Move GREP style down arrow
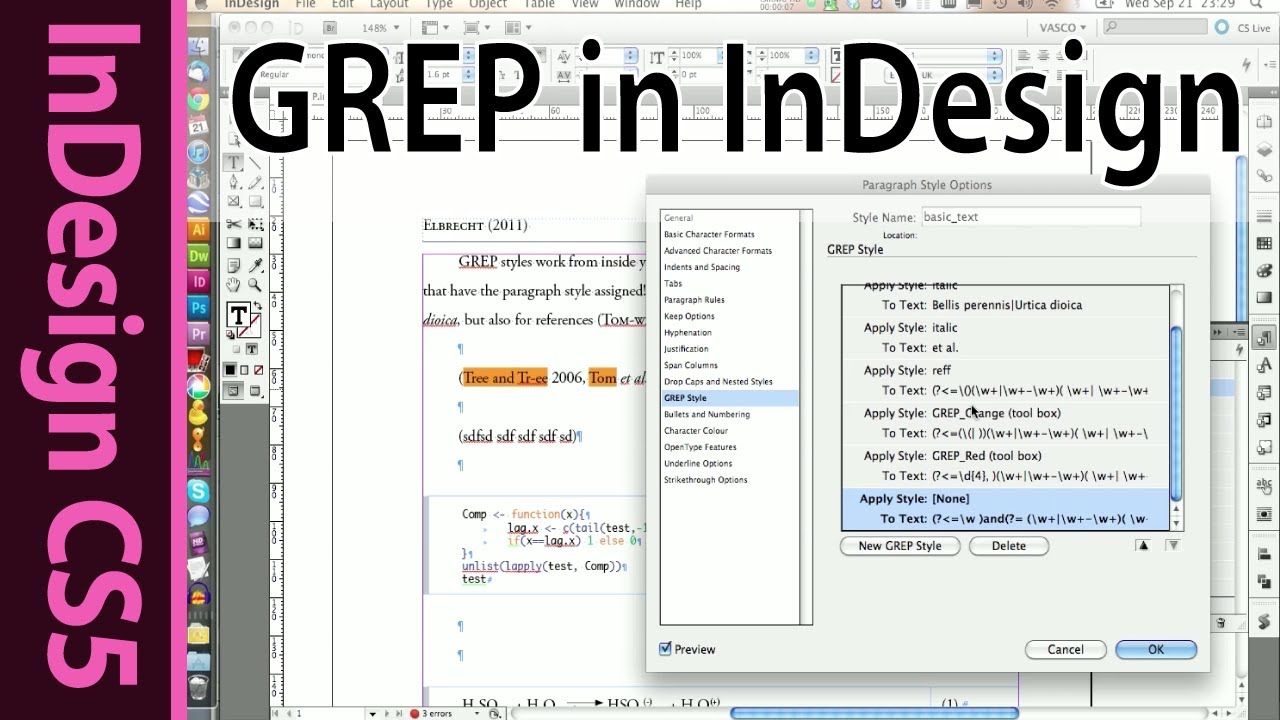 pyautogui.click(x=1173, y=545)
